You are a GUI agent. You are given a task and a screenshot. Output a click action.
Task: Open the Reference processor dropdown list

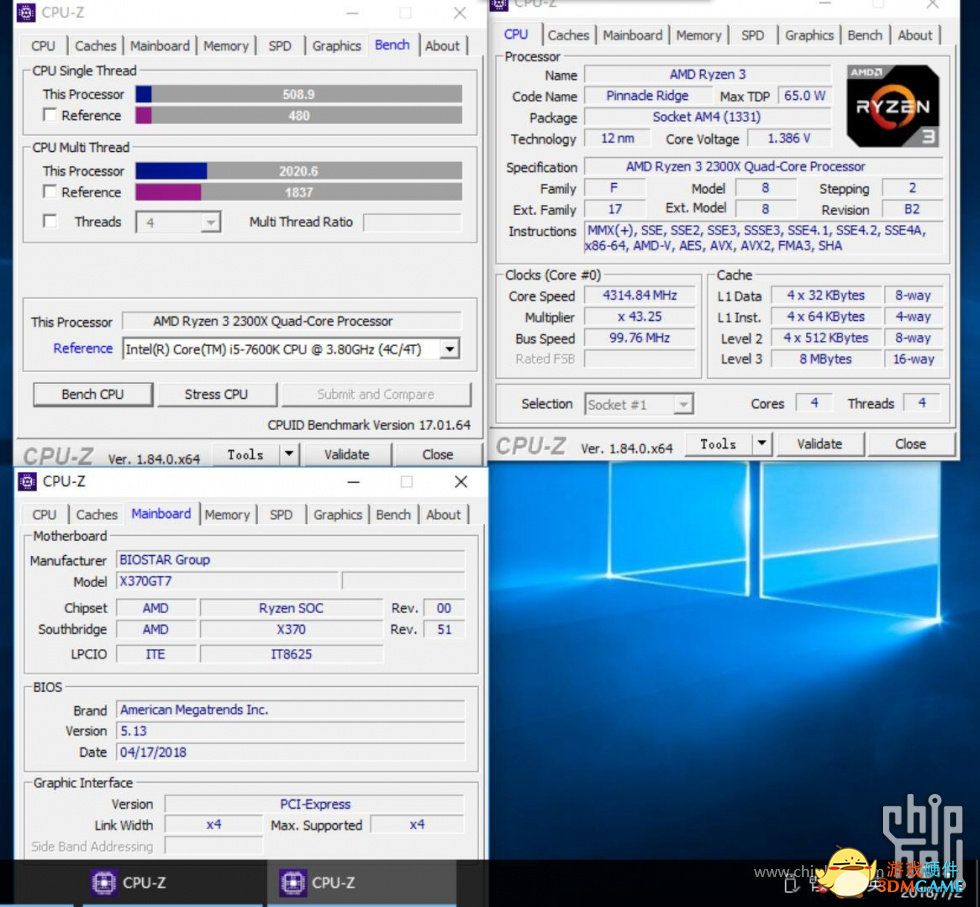point(449,349)
